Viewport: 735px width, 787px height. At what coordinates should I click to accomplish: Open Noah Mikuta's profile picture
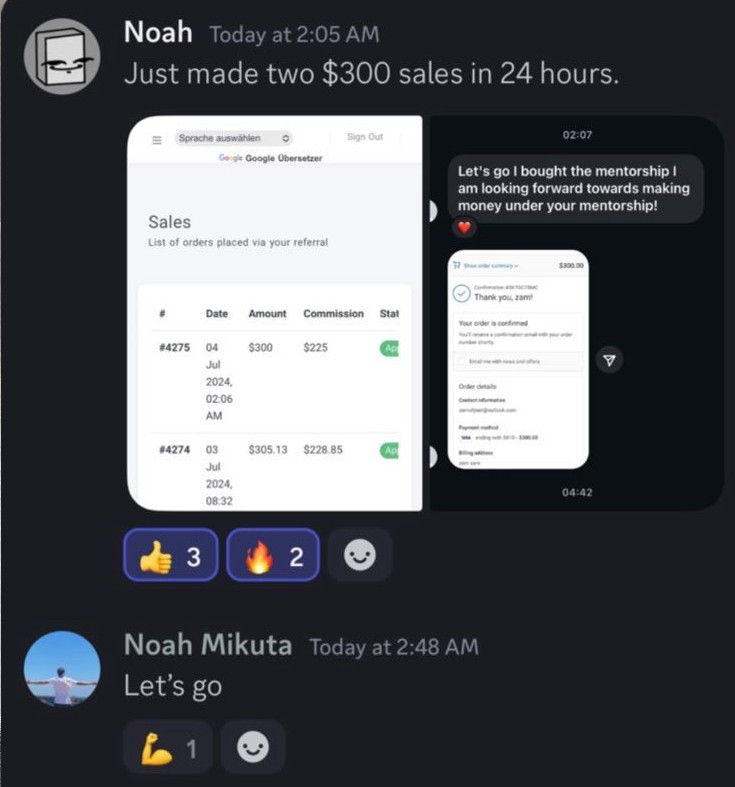click(62, 669)
